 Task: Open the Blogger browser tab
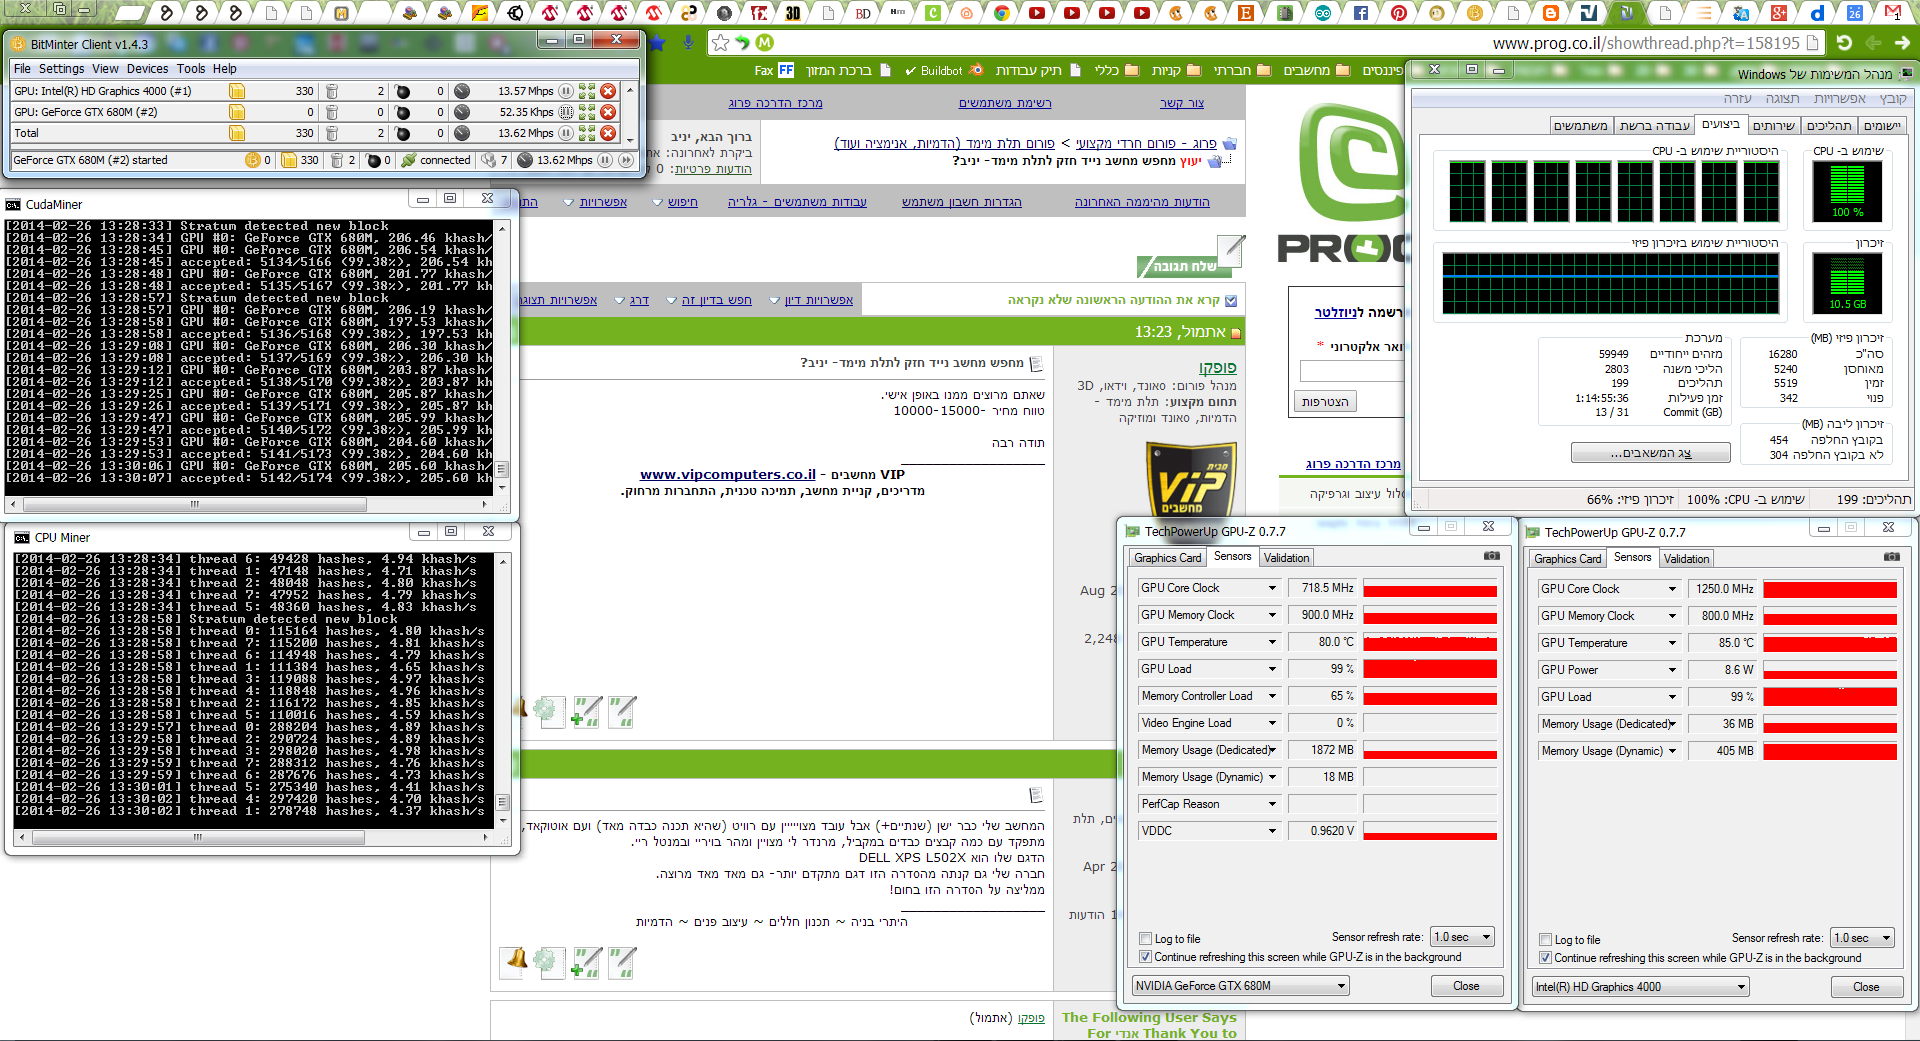coord(1551,13)
